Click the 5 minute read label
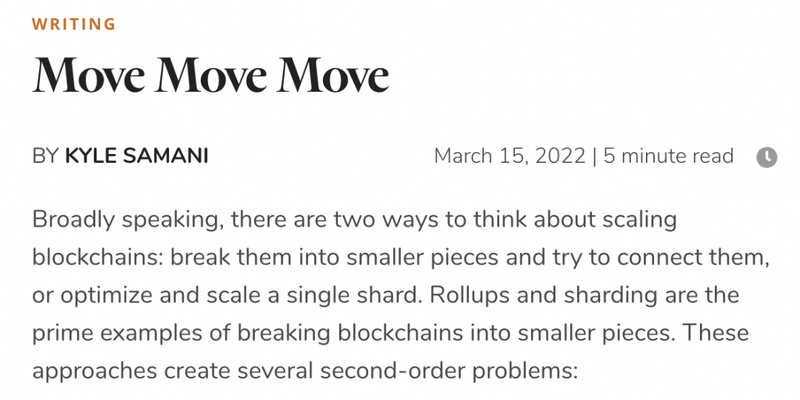This screenshot has width=800, height=400. (x=669, y=157)
